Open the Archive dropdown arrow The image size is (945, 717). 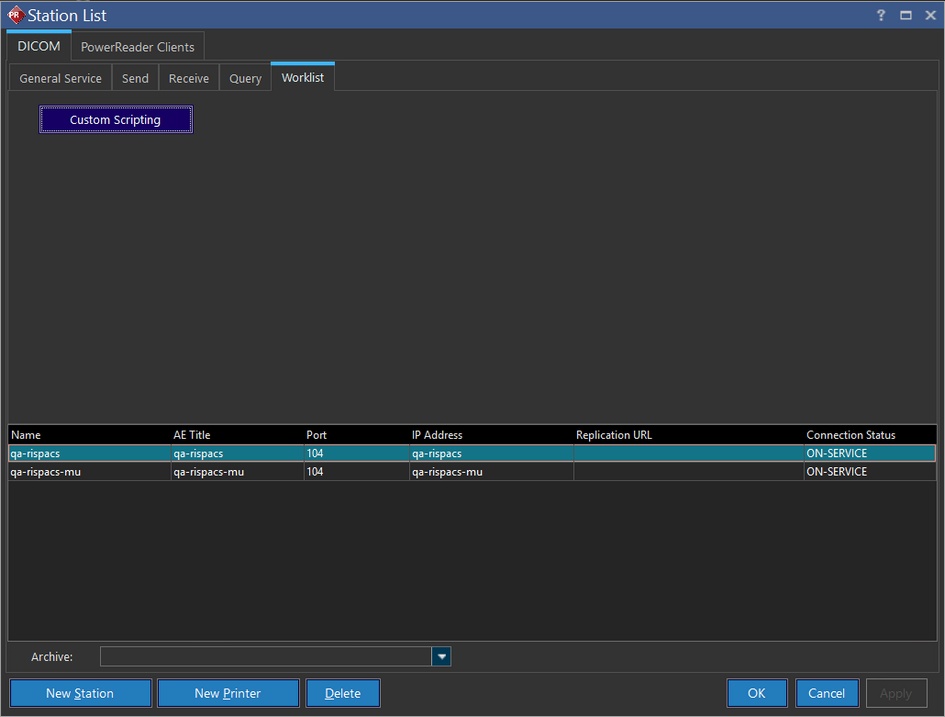coord(441,656)
